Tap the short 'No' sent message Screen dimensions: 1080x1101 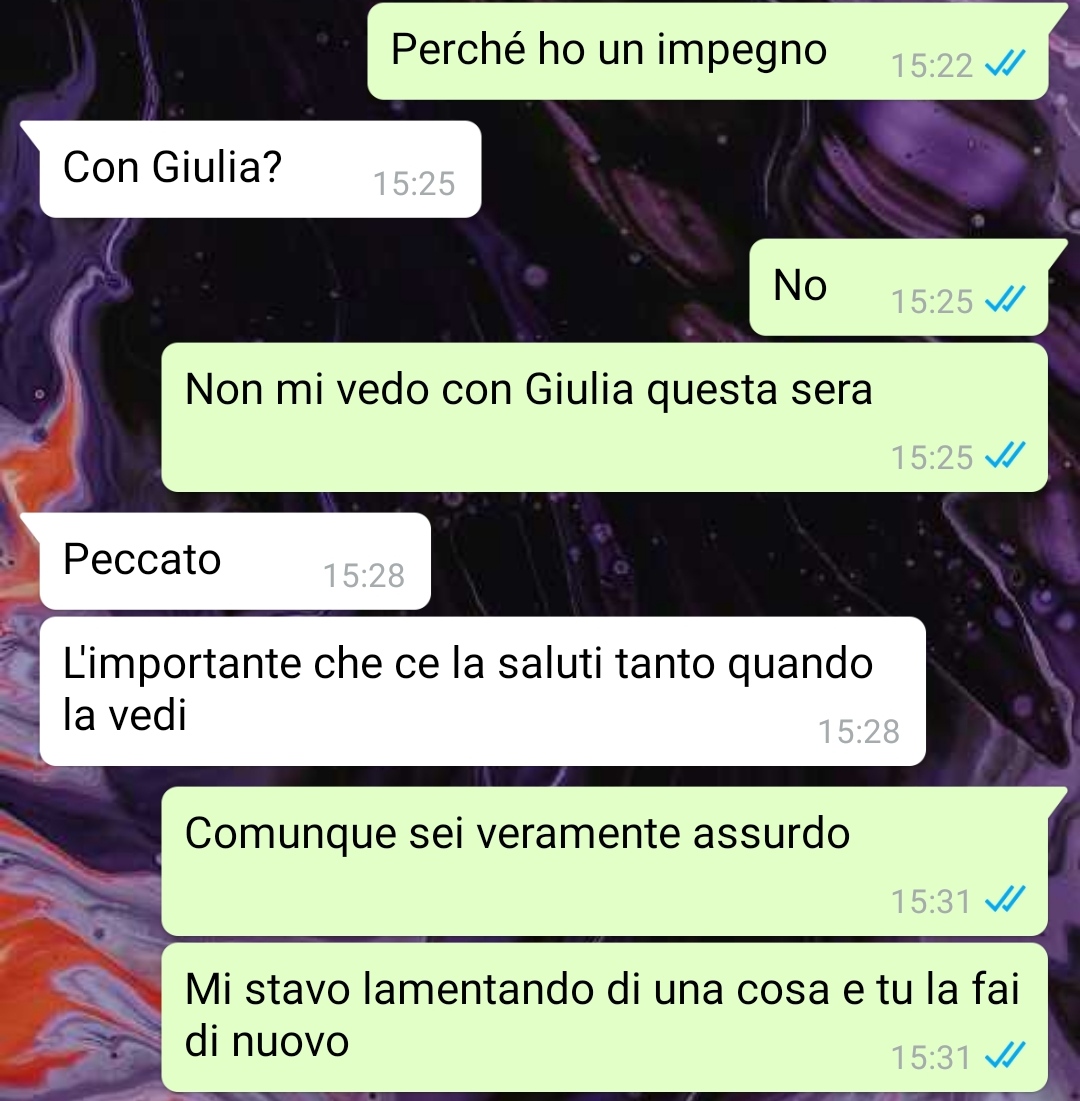coord(899,286)
